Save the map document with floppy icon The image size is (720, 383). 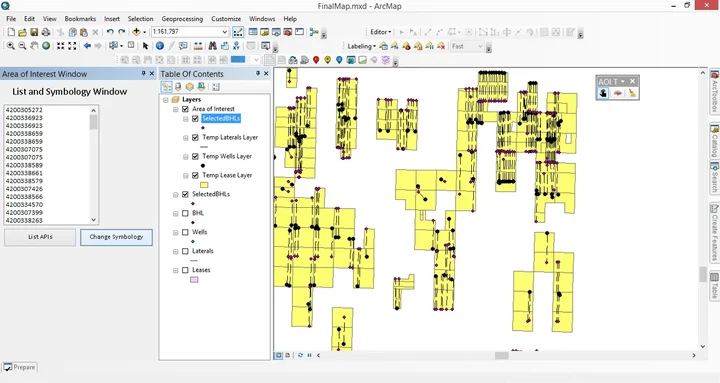(34, 32)
